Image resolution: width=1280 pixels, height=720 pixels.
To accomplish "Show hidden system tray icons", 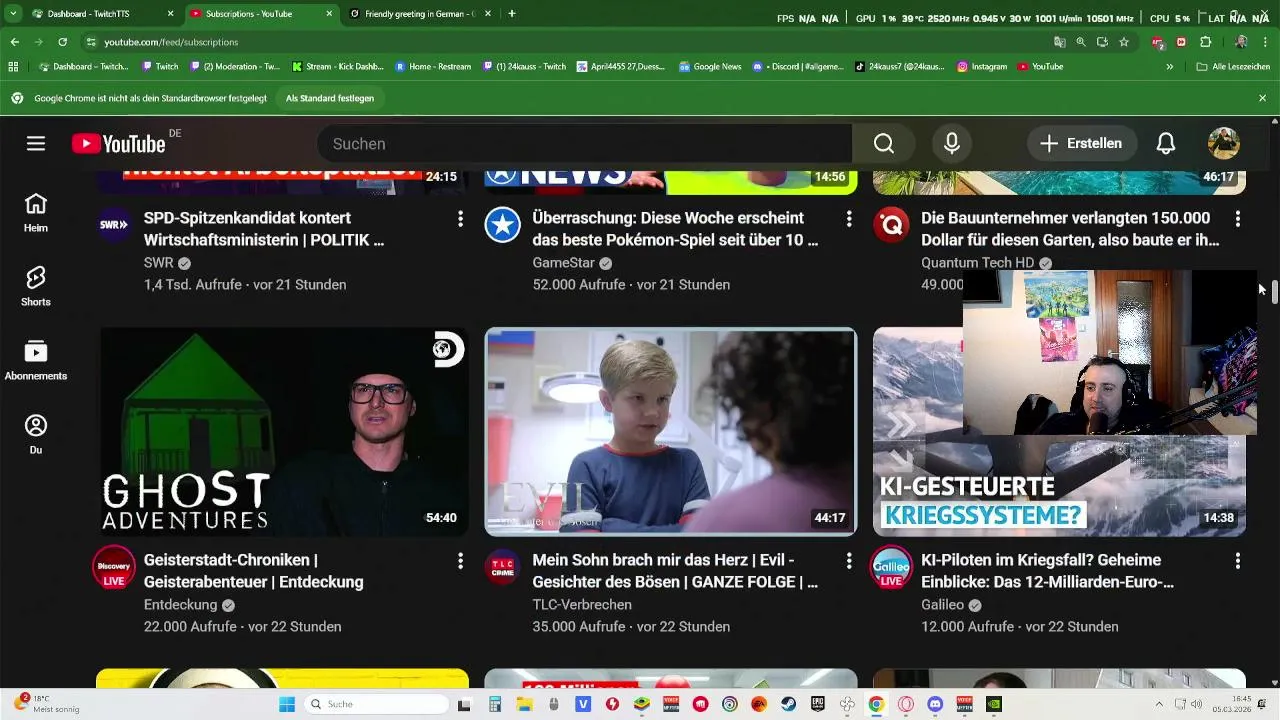I will coord(1159,704).
